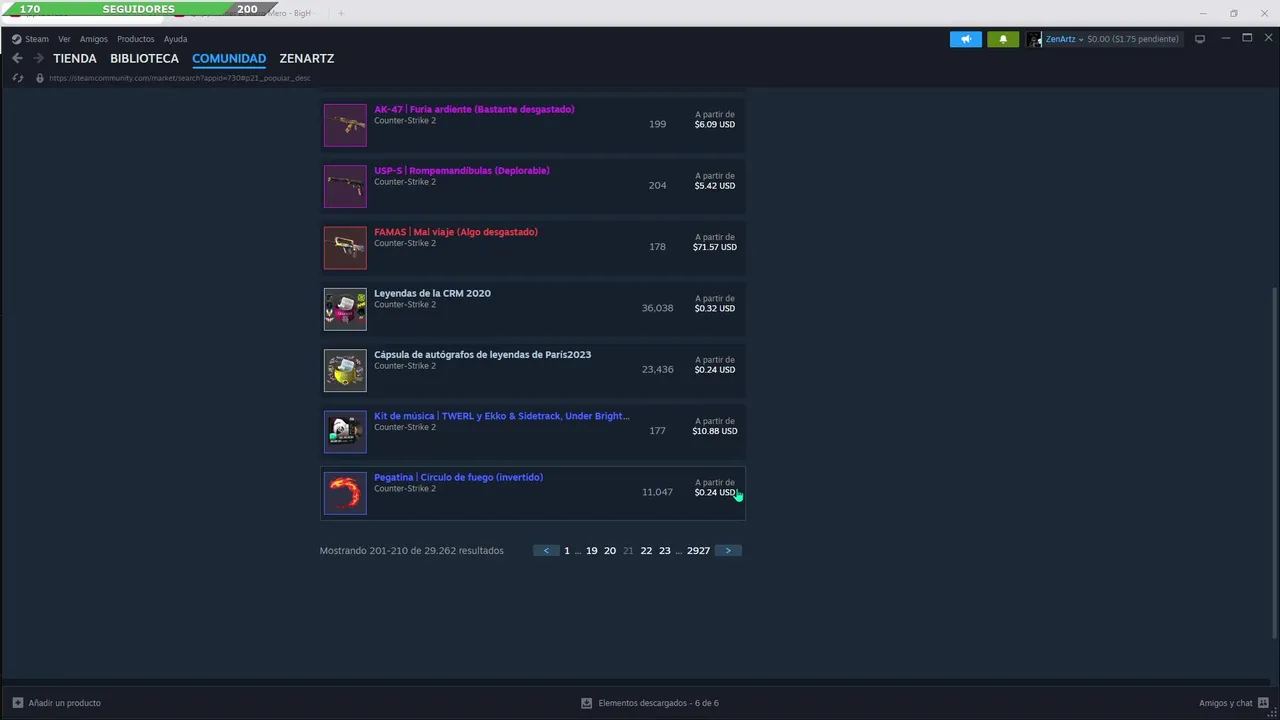Jump to results page 23
This screenshot has height=720, width=1280.
coord(665,551)
